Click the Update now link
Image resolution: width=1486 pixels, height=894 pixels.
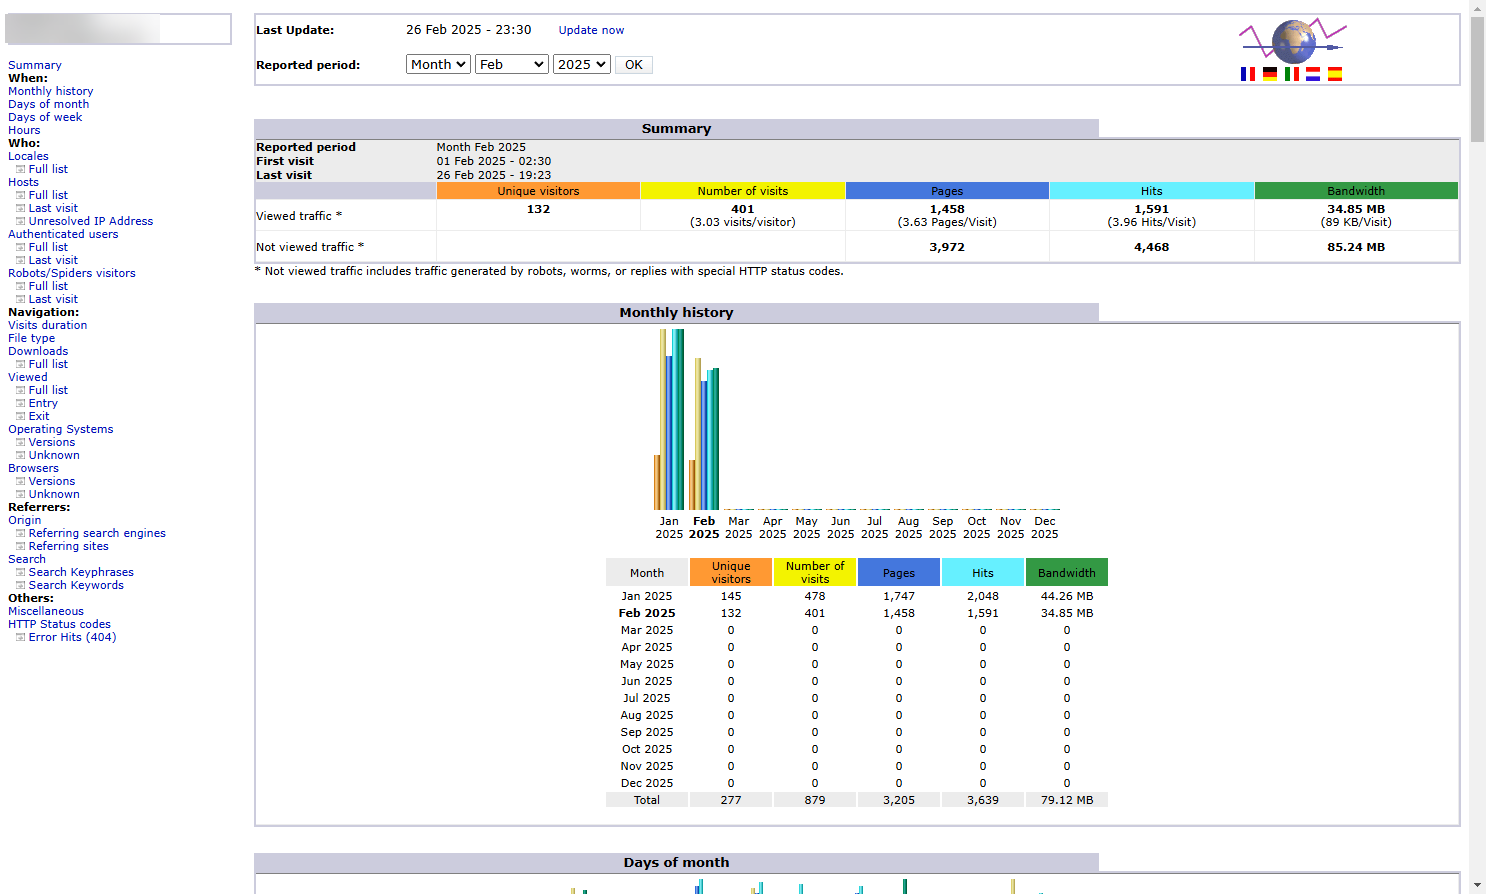coord(591,30)
